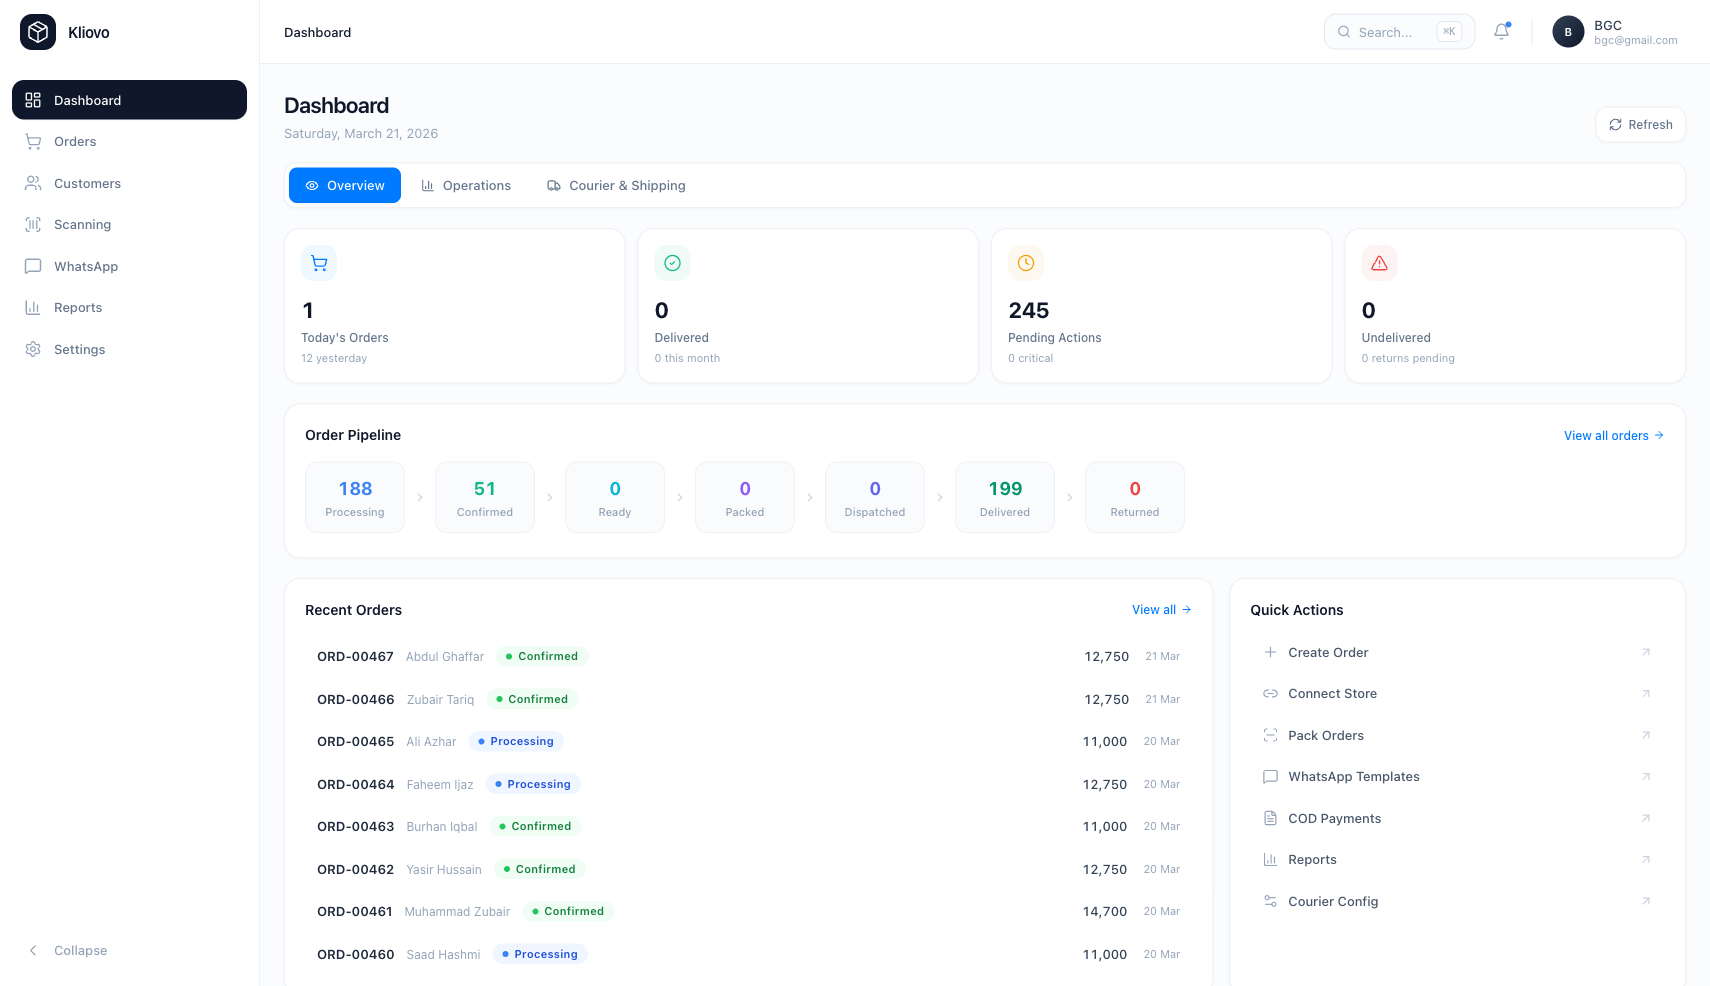Go to Settings in the sidebar
1710x986 pixels.
(79, 350)
